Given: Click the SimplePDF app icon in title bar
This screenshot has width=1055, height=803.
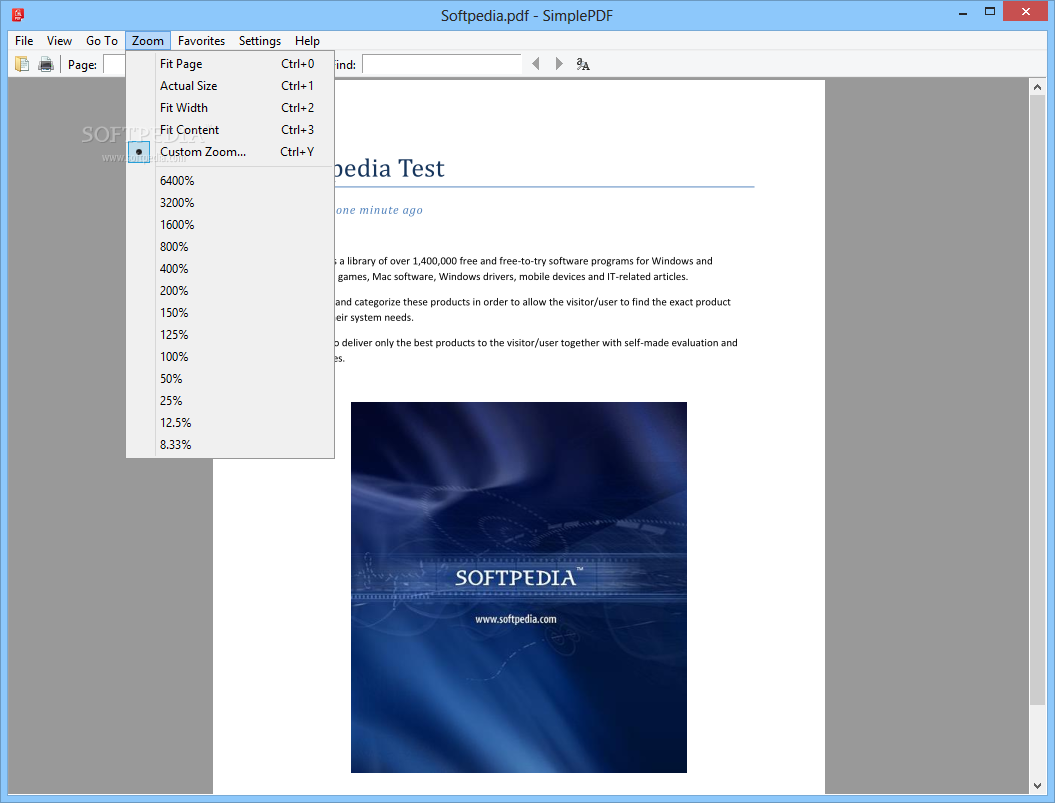Looking at the screenshot, I should (x=18, y=14).
